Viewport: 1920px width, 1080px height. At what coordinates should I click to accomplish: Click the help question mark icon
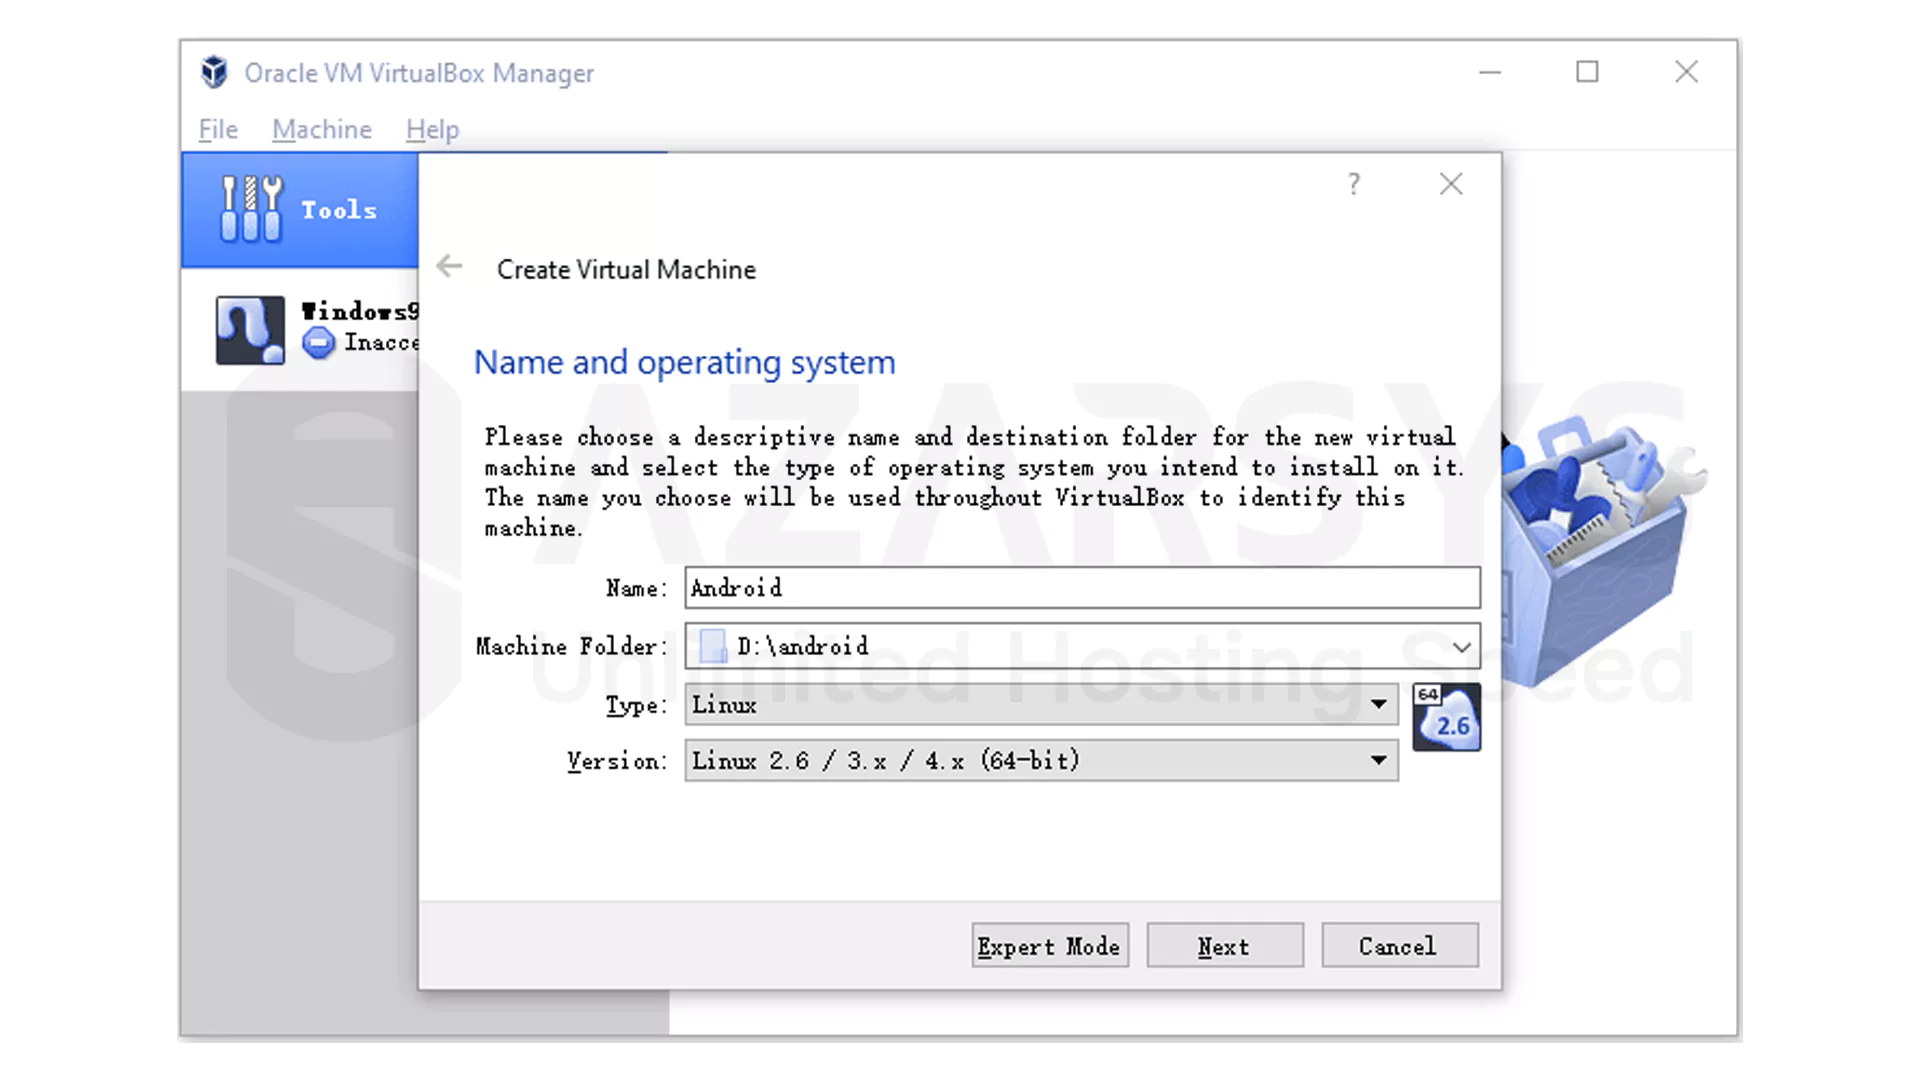coord(1354,184)
